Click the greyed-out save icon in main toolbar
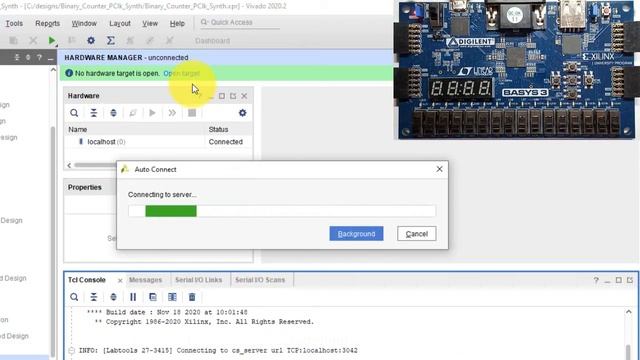The image size is (640, 360). click(x=13, y=40)
